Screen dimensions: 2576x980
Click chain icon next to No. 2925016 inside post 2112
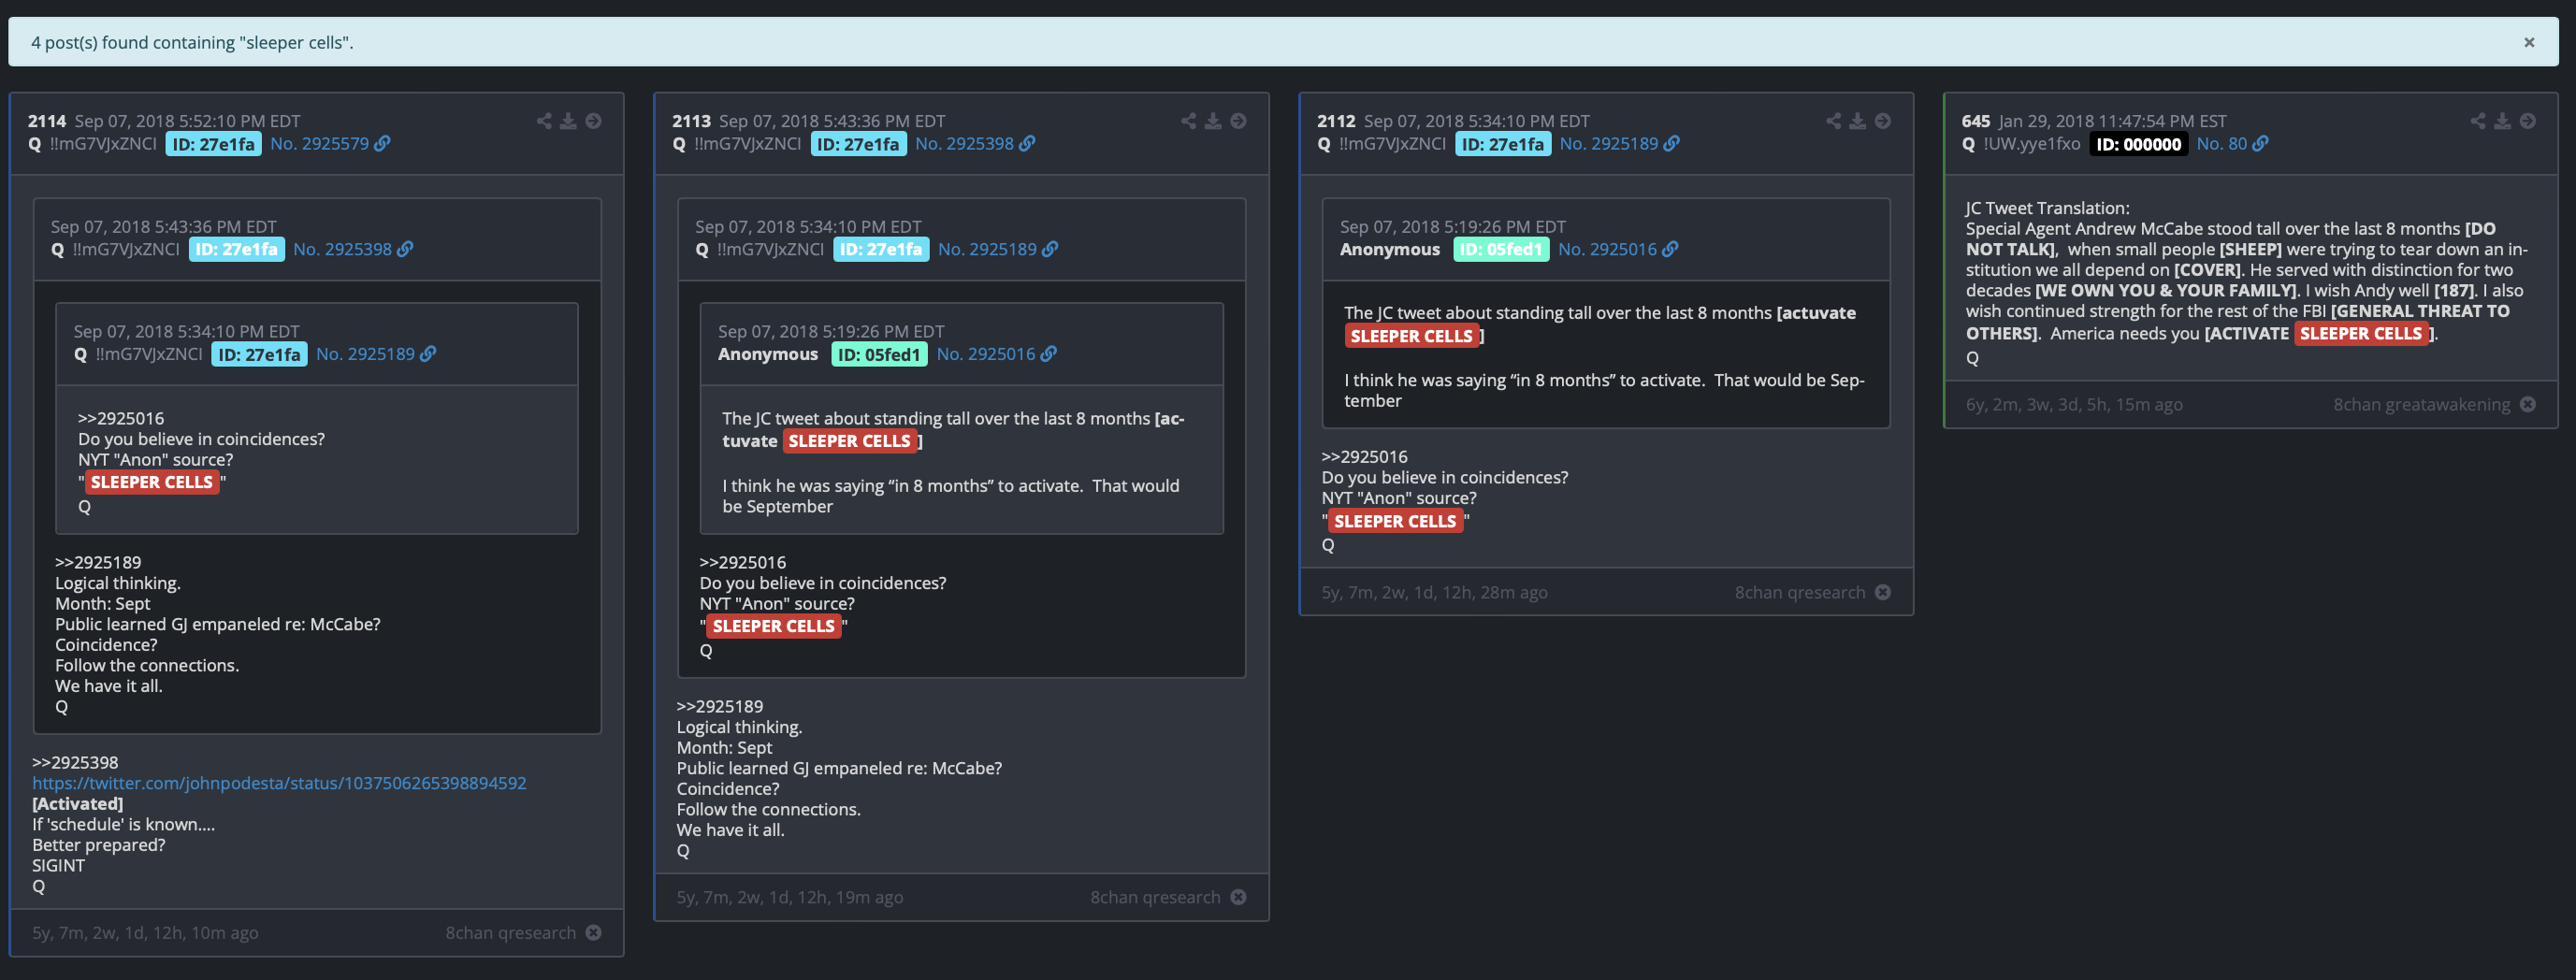[x=1670, y=249]
